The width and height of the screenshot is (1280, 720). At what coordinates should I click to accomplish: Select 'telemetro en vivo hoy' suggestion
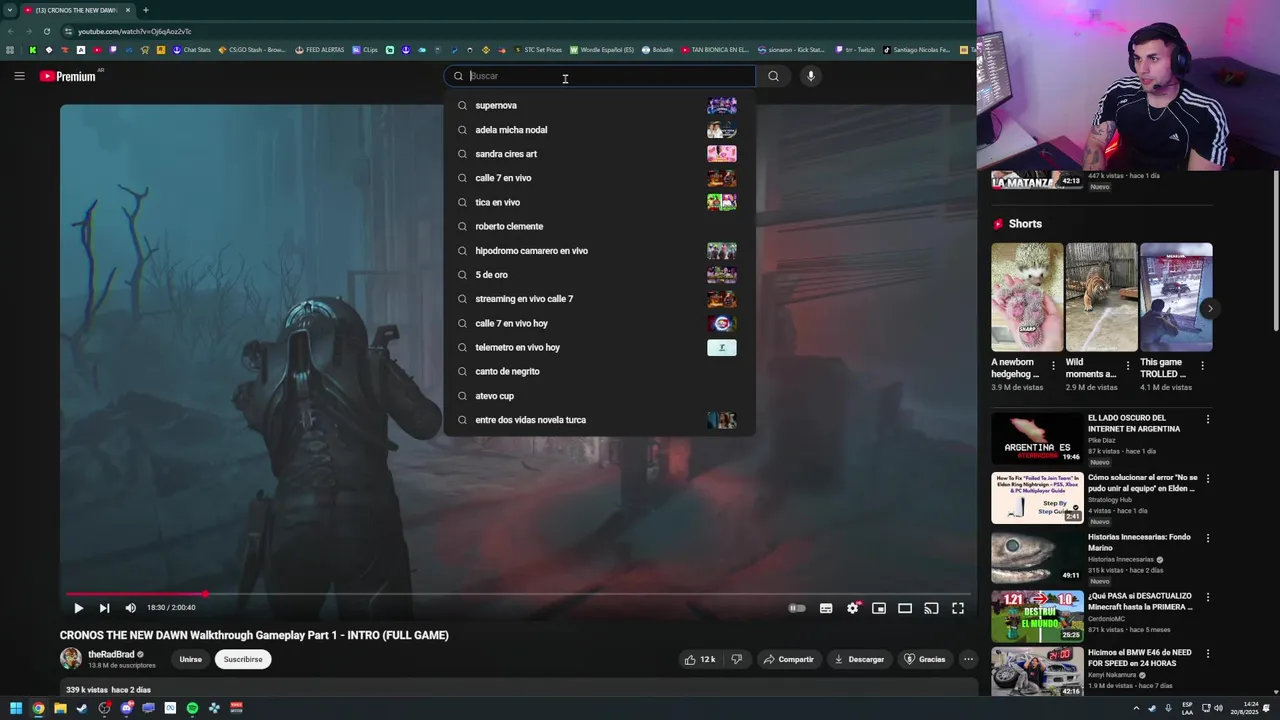point(599,347)
